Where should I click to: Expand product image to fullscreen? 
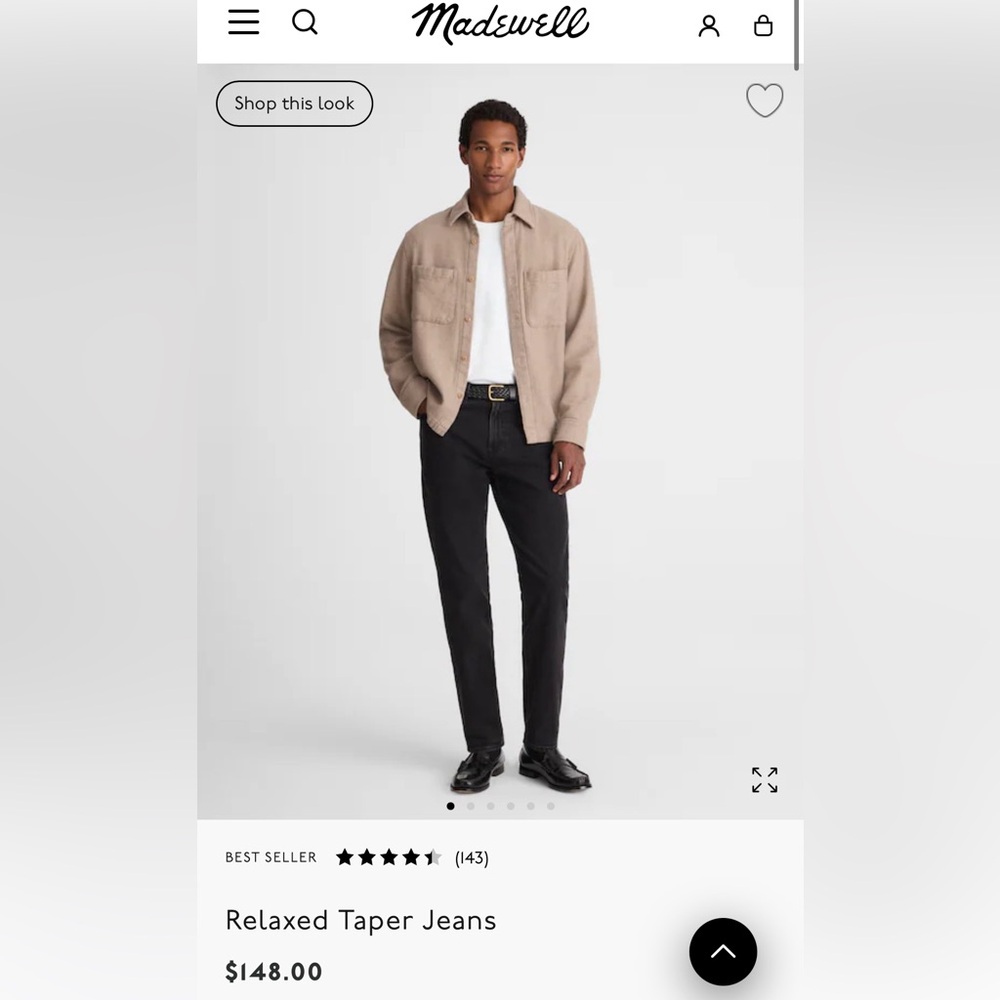(765, 779)
